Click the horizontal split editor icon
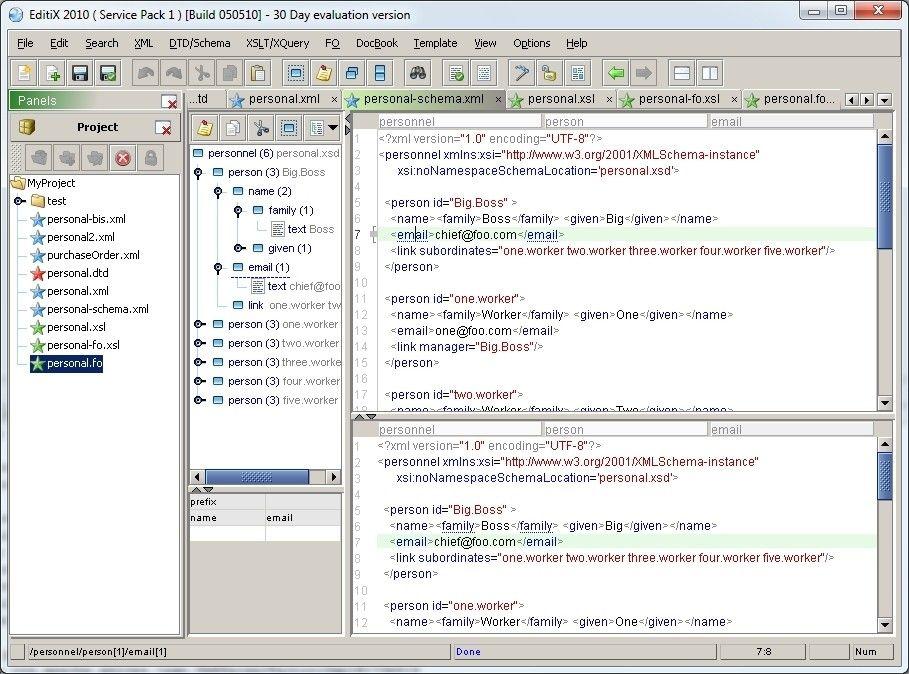This screenshot has height=674, width=909. point(681,73)
